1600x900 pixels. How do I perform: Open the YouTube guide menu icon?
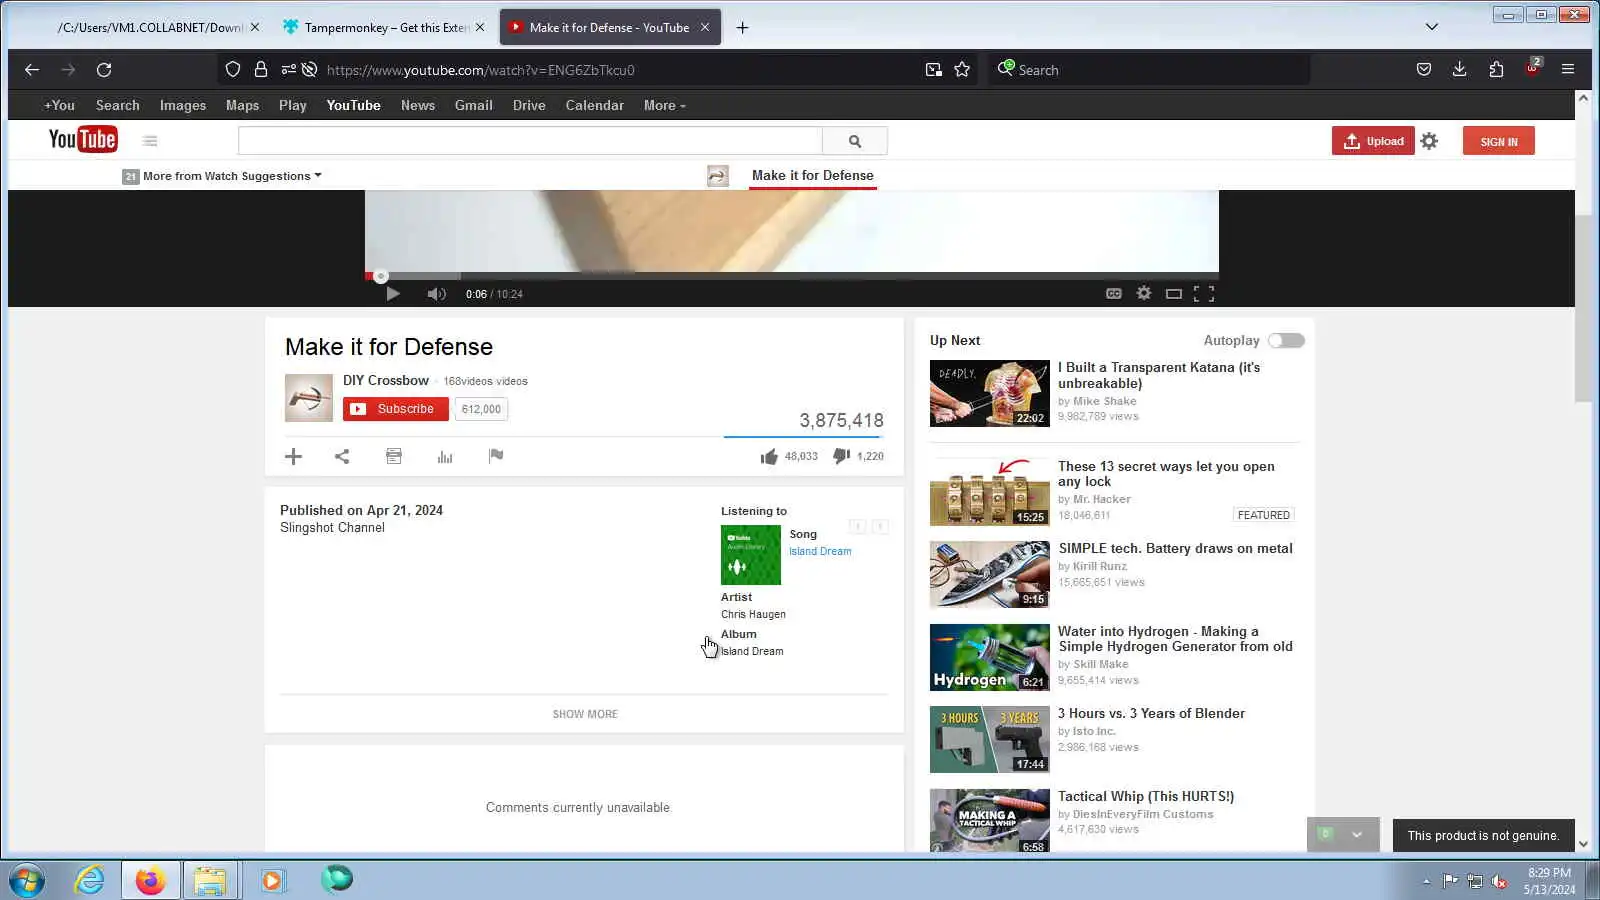pos(150,141)
